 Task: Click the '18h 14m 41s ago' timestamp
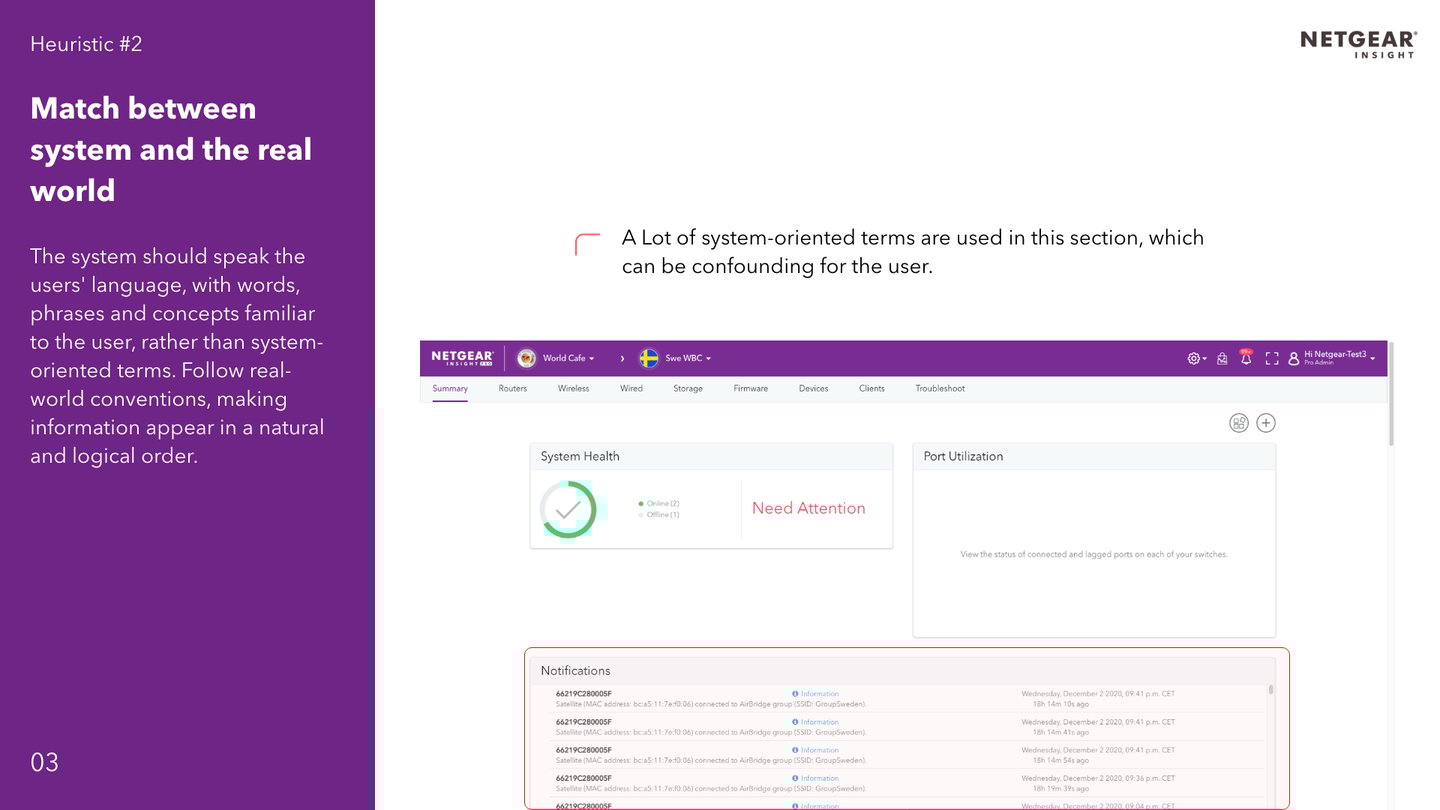click(1061, 732)
